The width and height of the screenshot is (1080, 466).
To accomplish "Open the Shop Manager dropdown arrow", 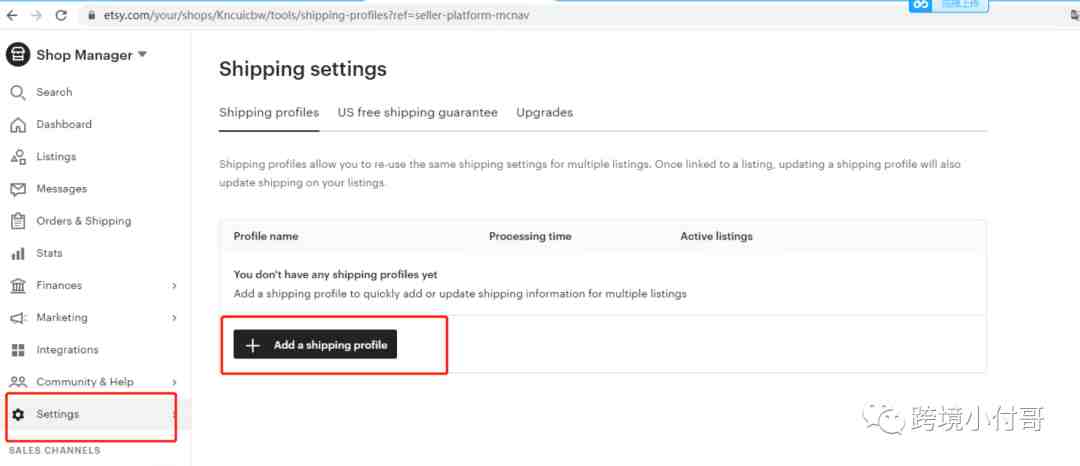I will pos(143,54).
